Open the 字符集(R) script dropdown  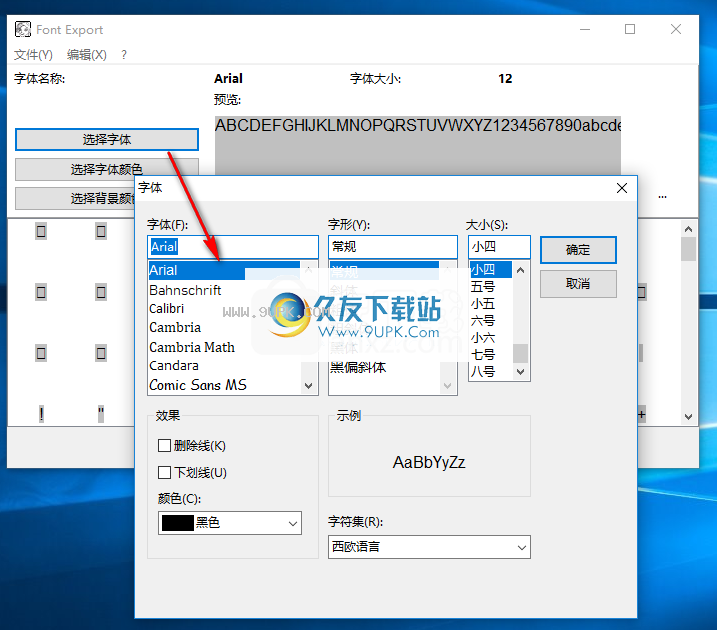[x=429, y=547]
